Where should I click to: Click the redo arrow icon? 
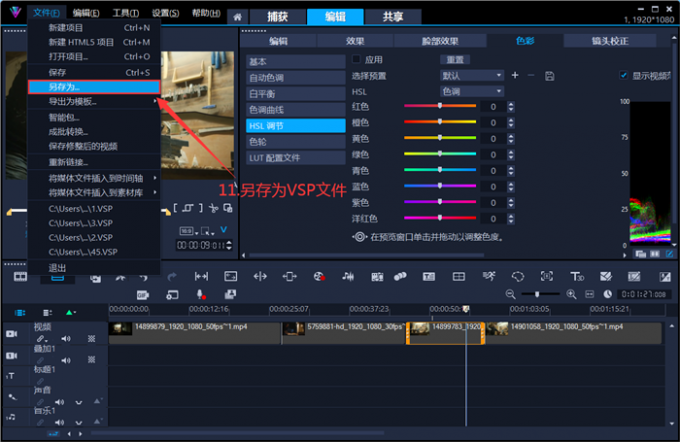(172, 277)
